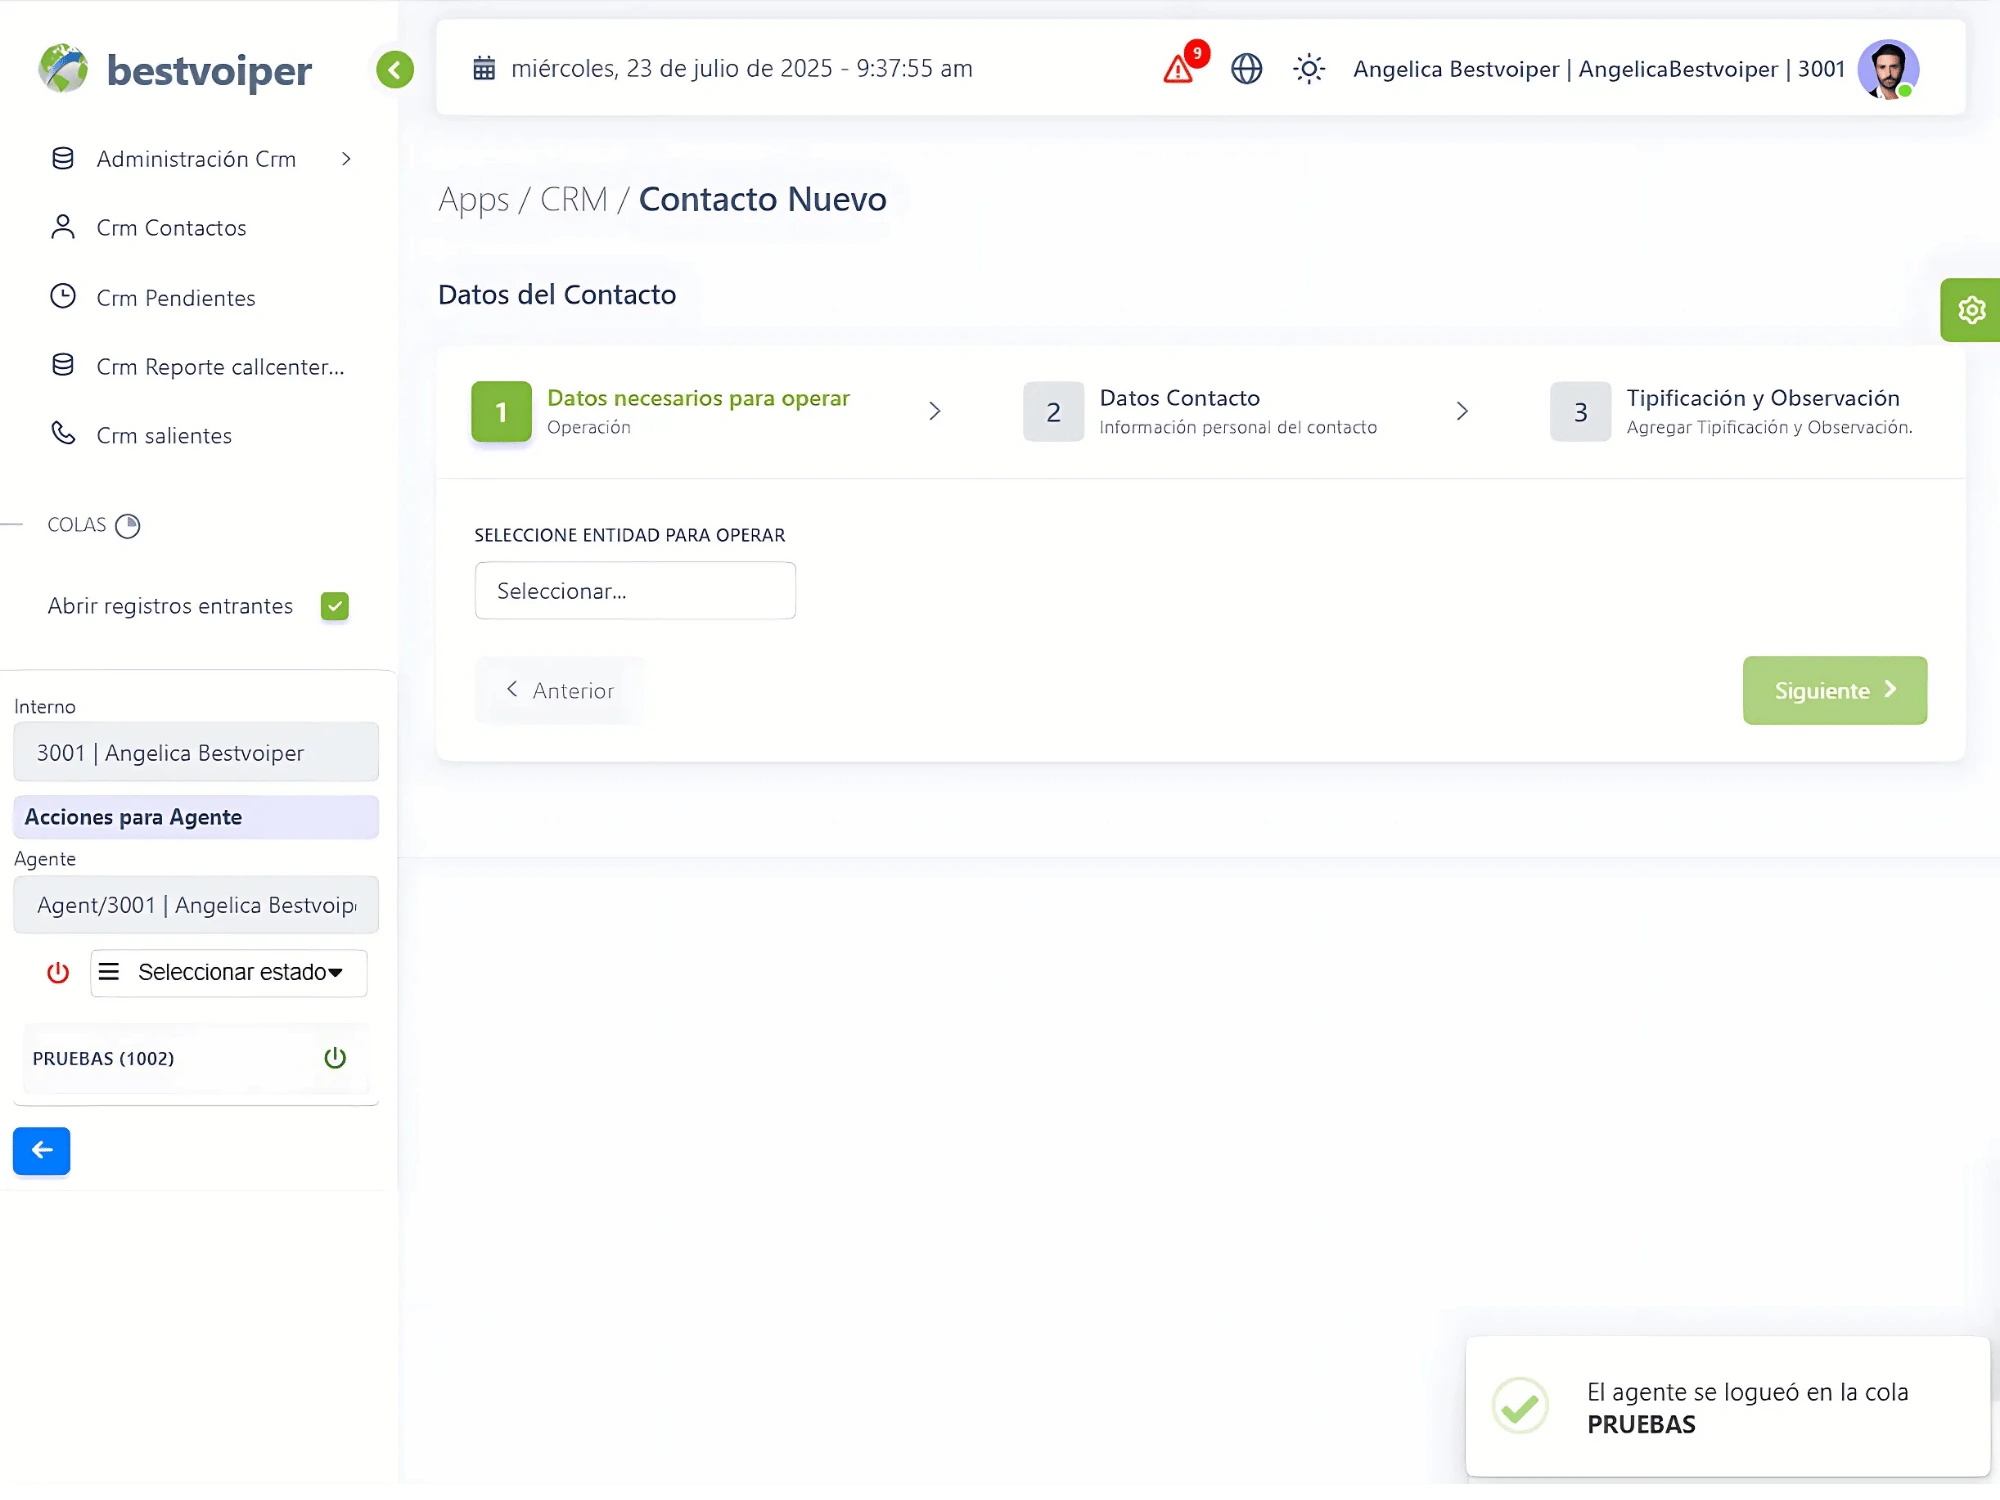Click the bestvoiper logo
This screenshot has height=1500, width=2000.
tap(175, 70)
